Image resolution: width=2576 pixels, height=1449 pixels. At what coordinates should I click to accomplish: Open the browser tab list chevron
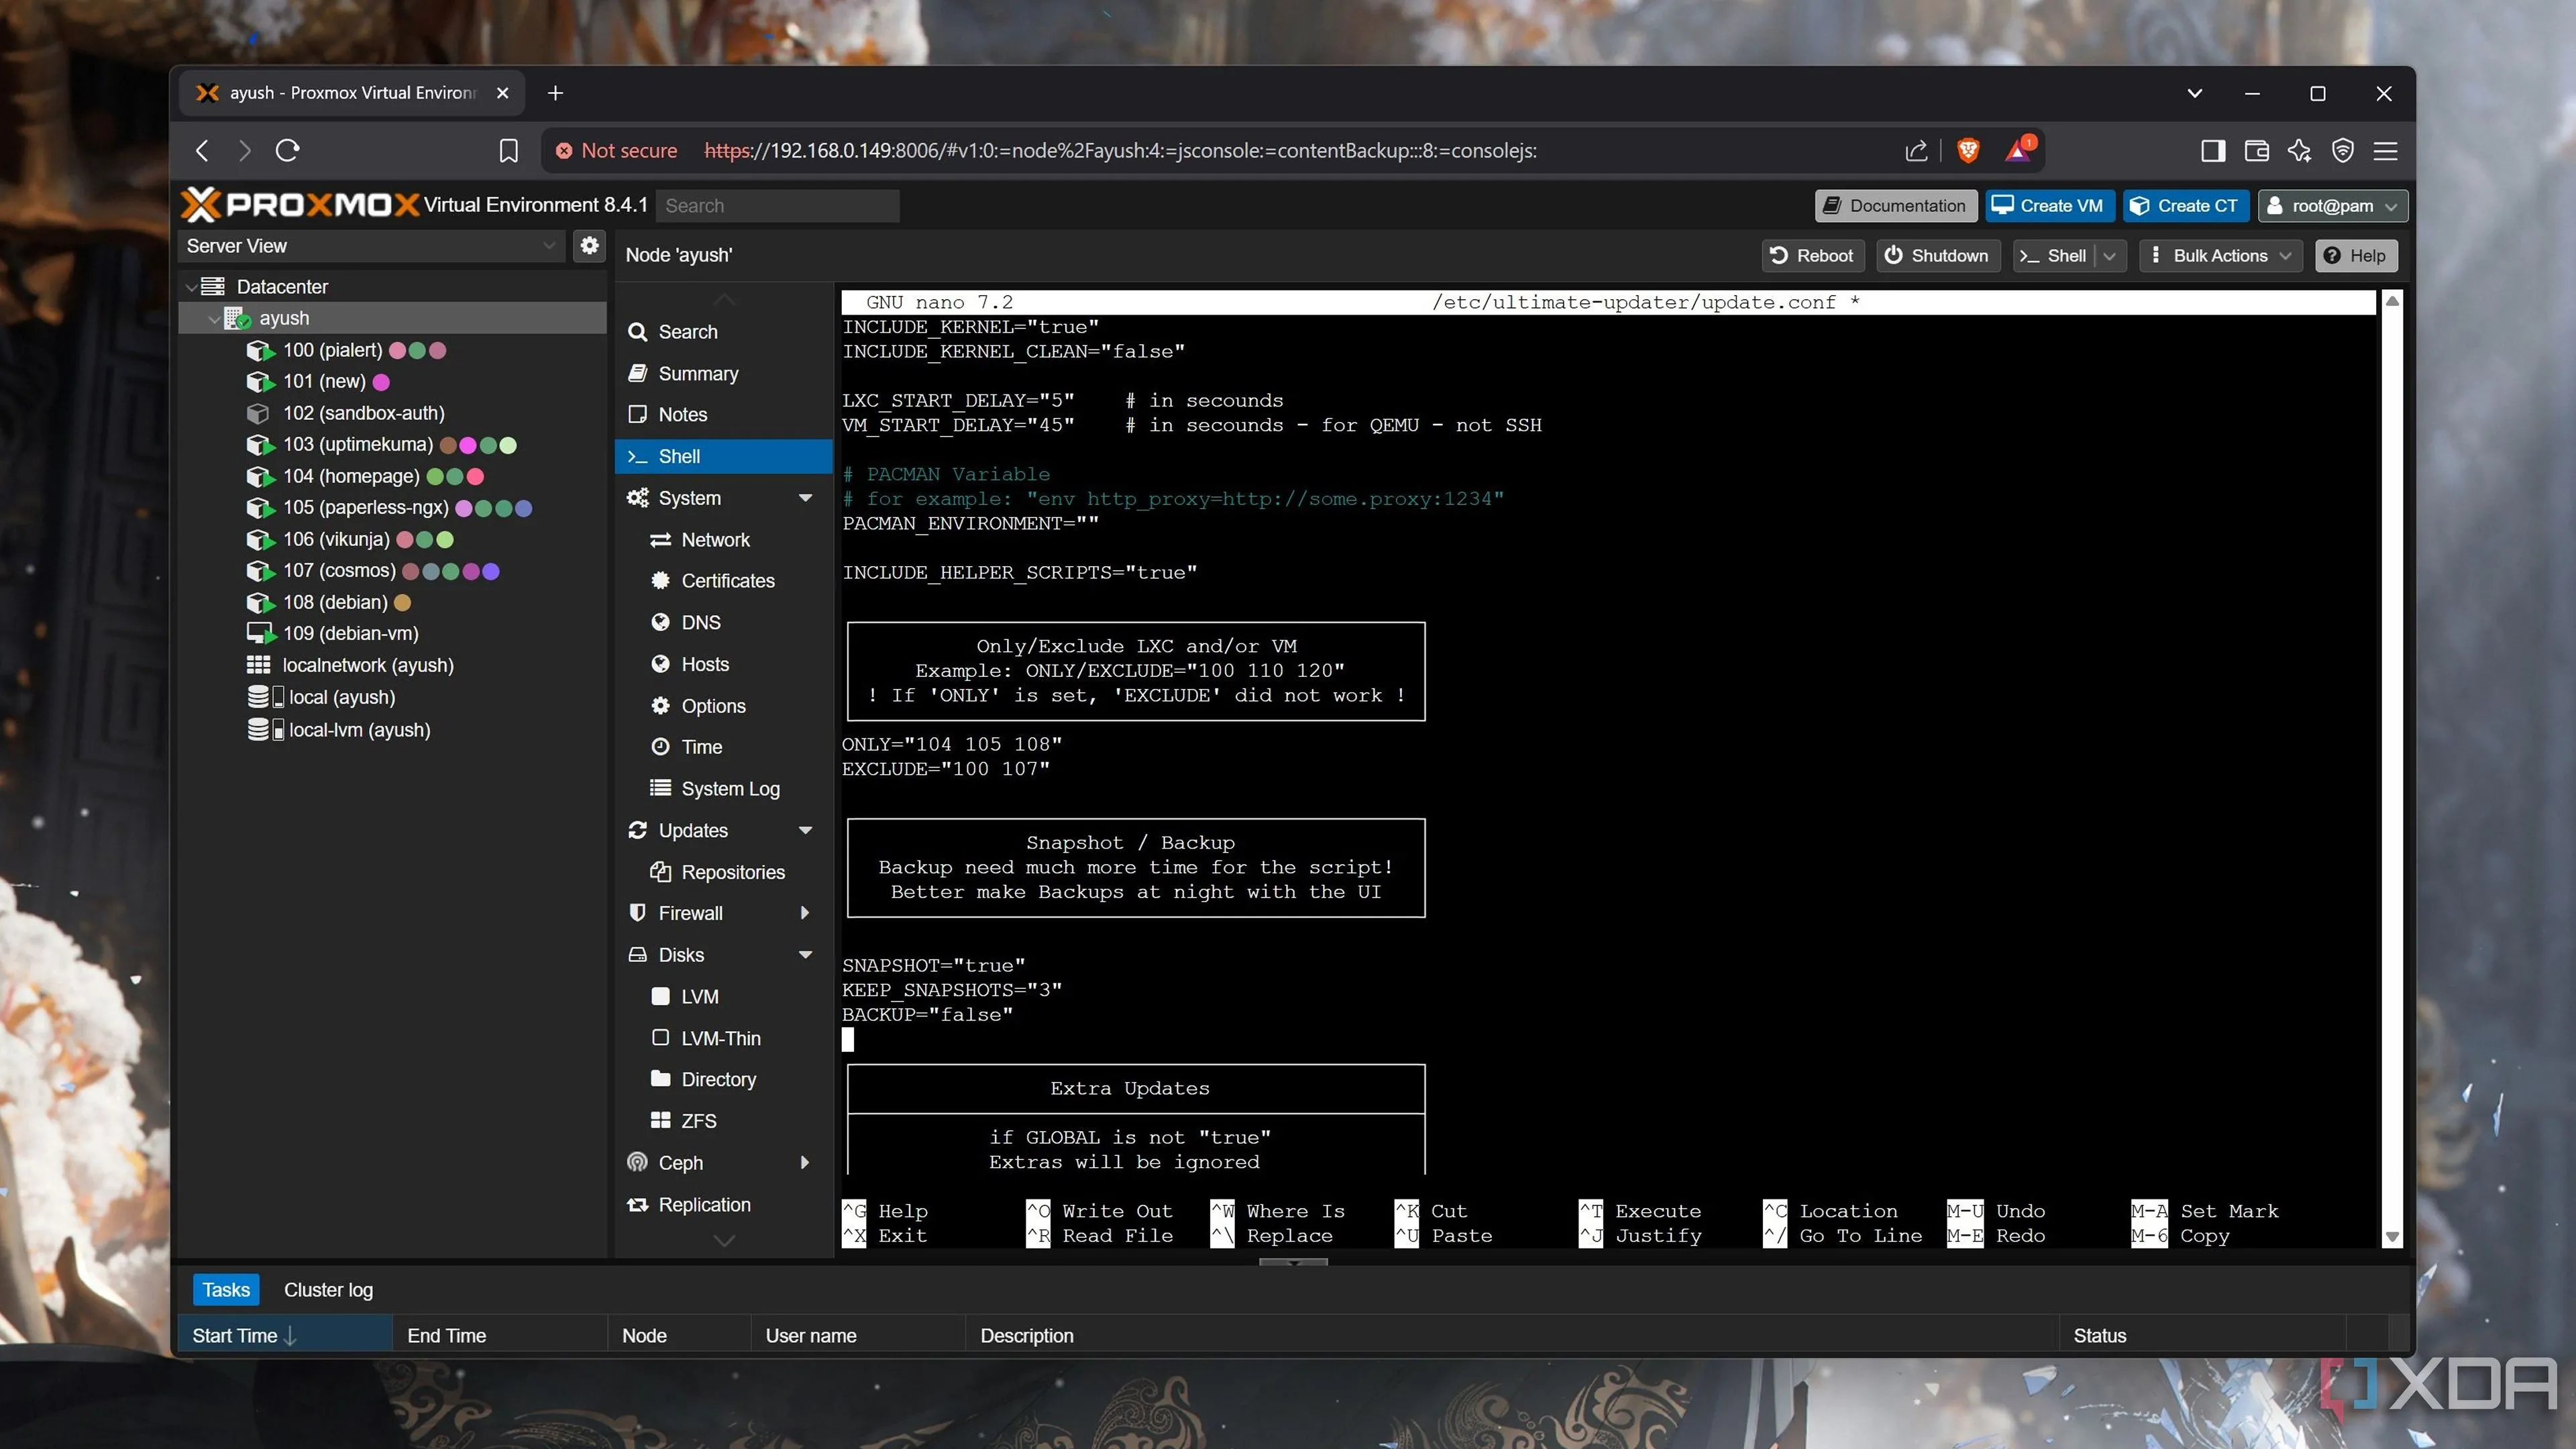click(2195, 93)
